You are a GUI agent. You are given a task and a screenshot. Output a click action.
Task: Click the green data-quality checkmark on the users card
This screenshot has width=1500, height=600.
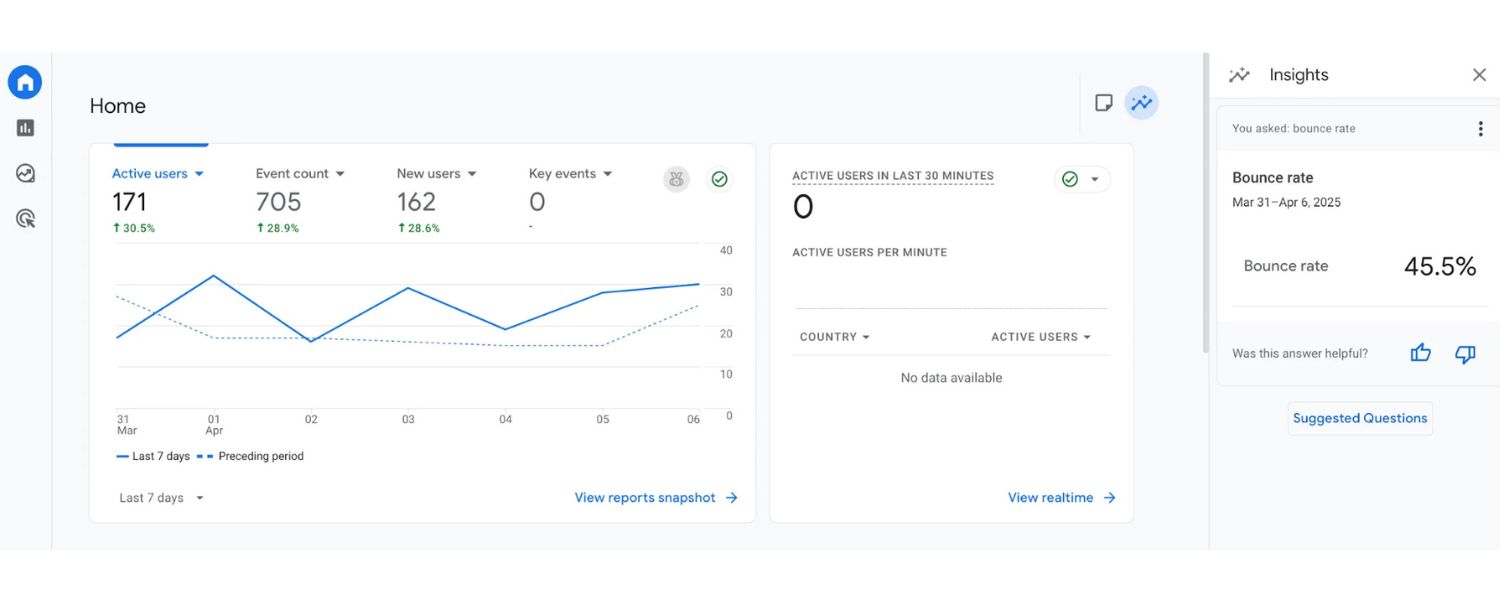coord(718,180)
